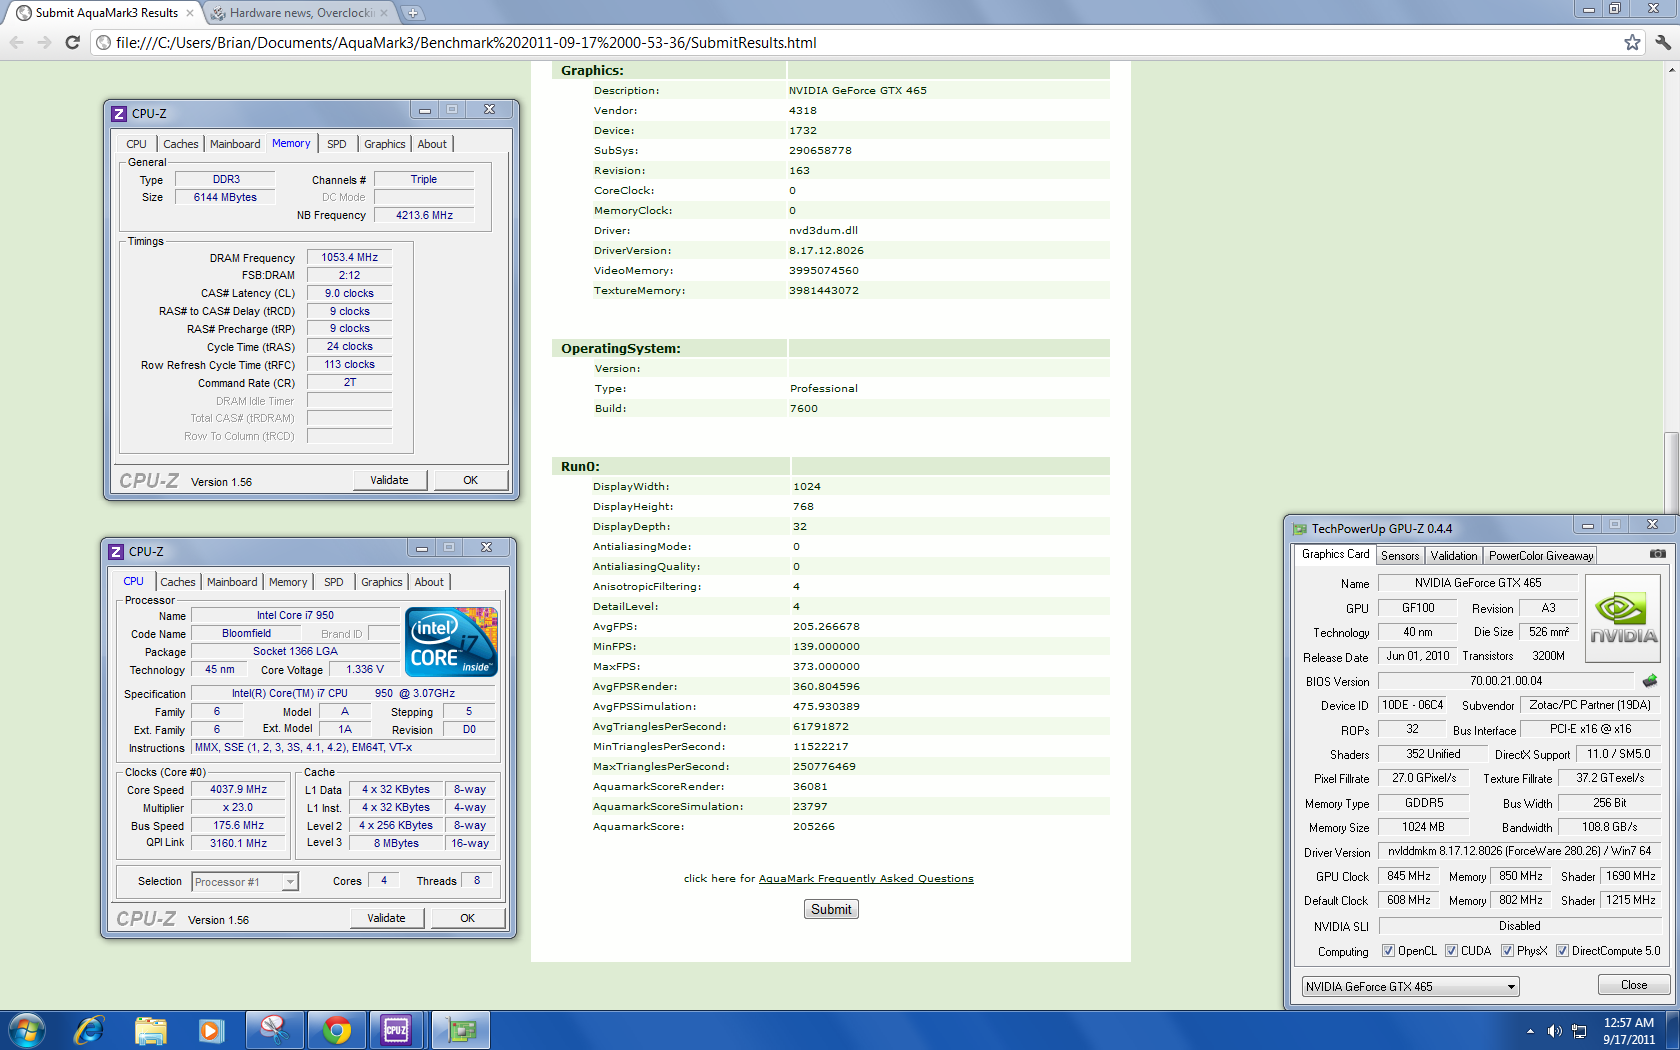Click GPU-Z screenshot camera icon

point(1657,554)
